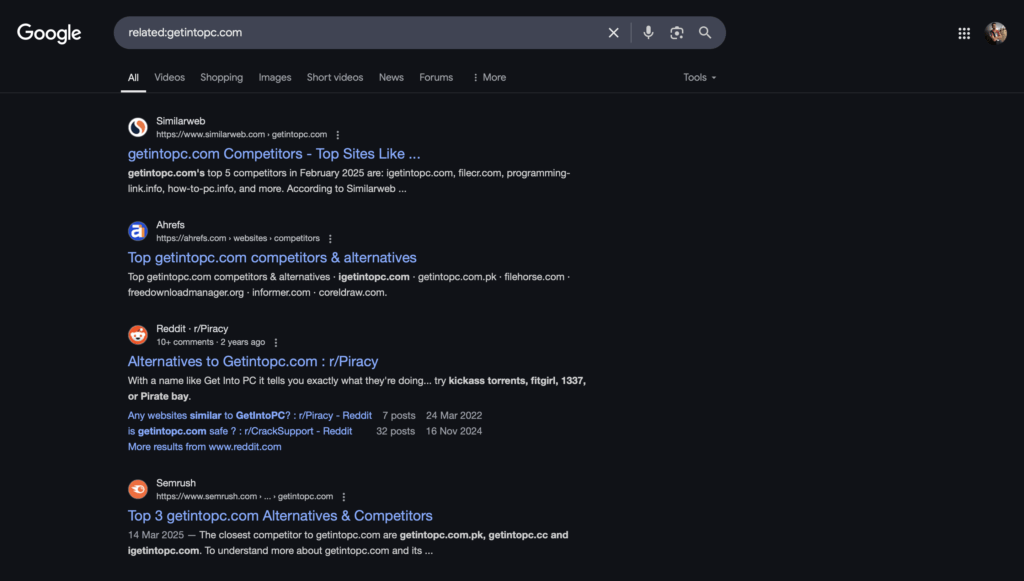Open Google Lens image search icon

[677, 33]
